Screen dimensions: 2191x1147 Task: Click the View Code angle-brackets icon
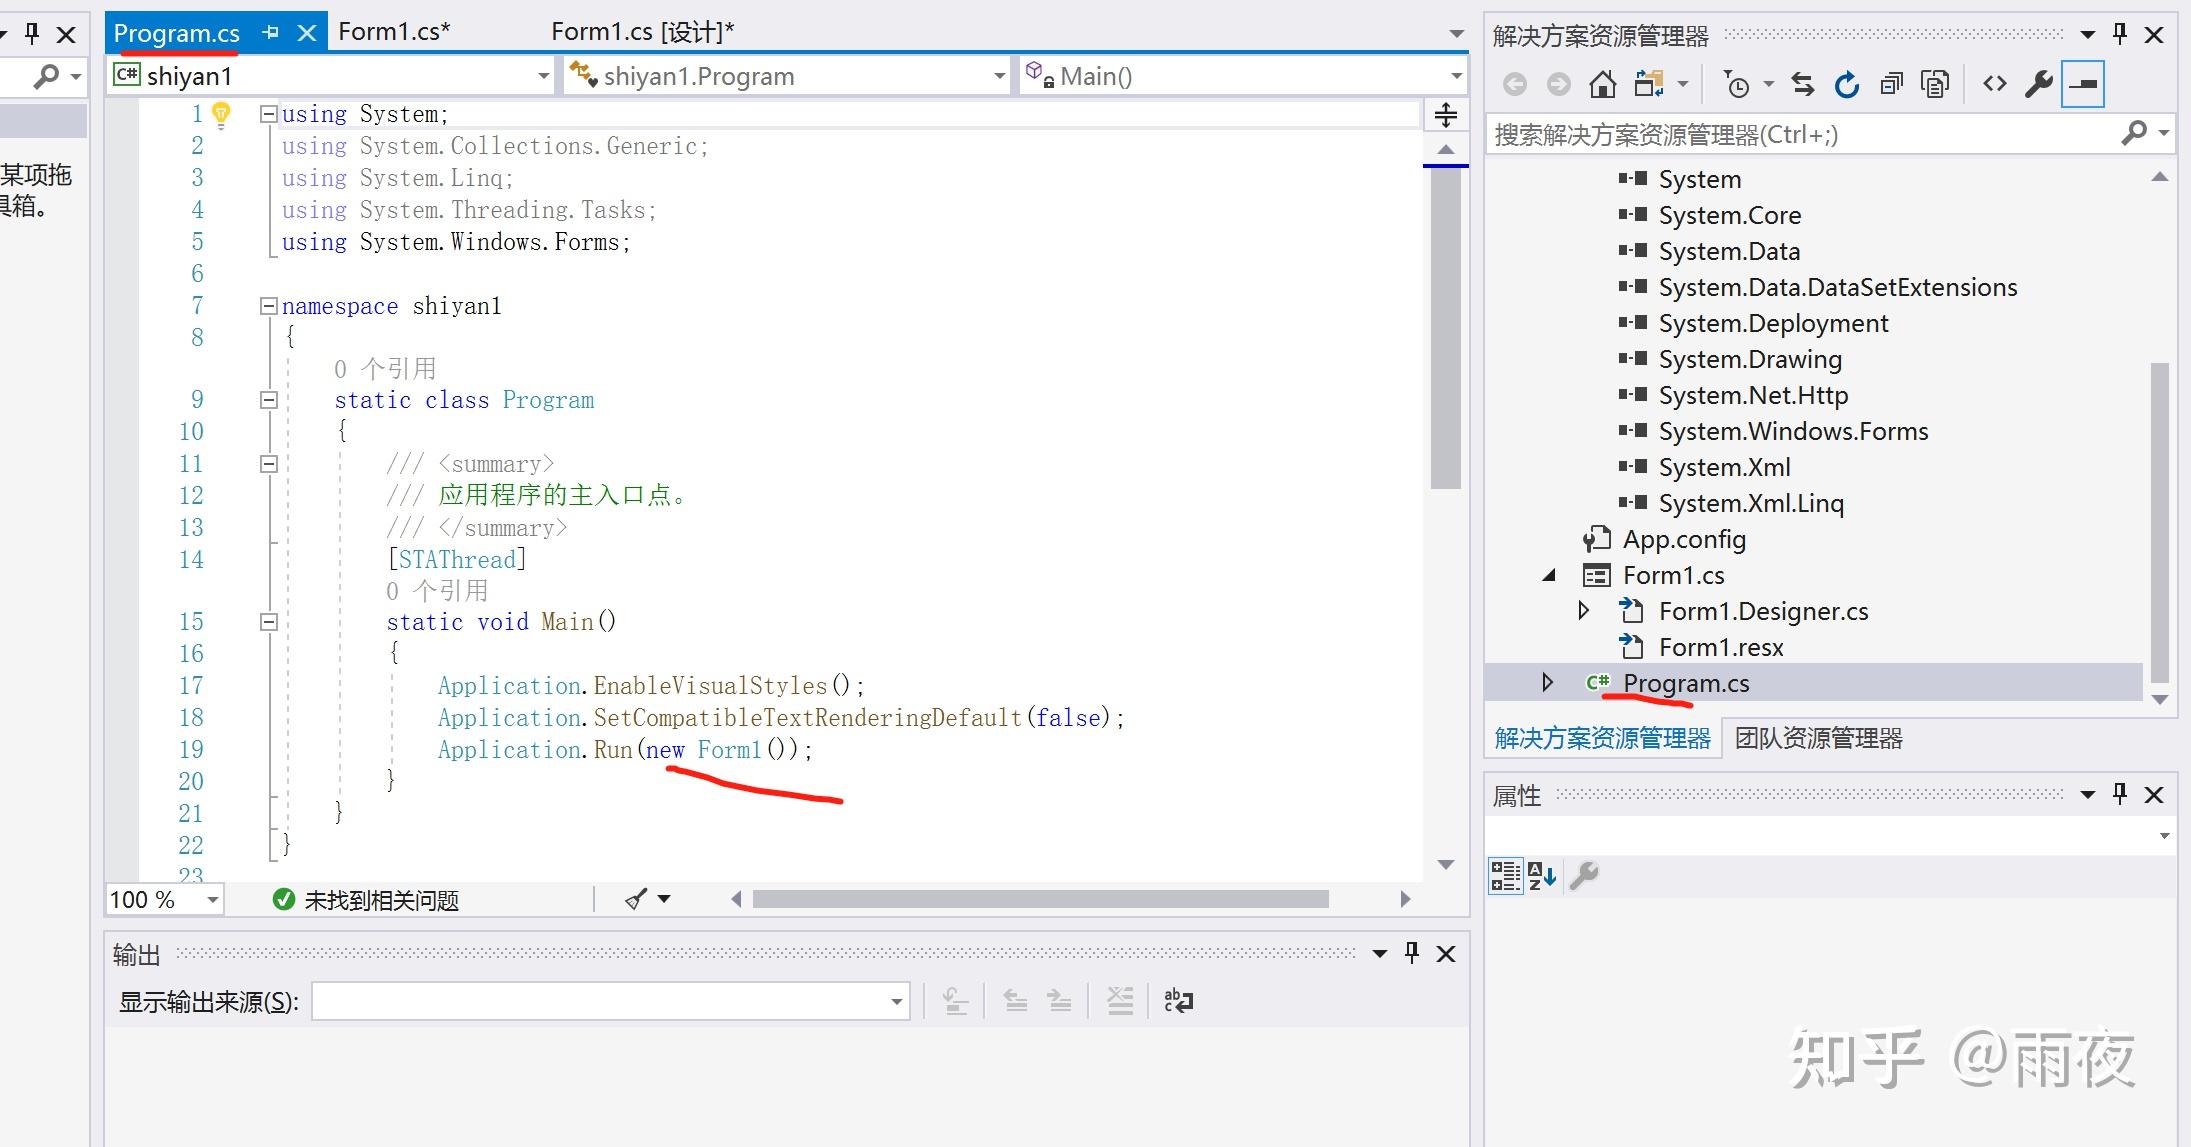[x=1994, y=85]
